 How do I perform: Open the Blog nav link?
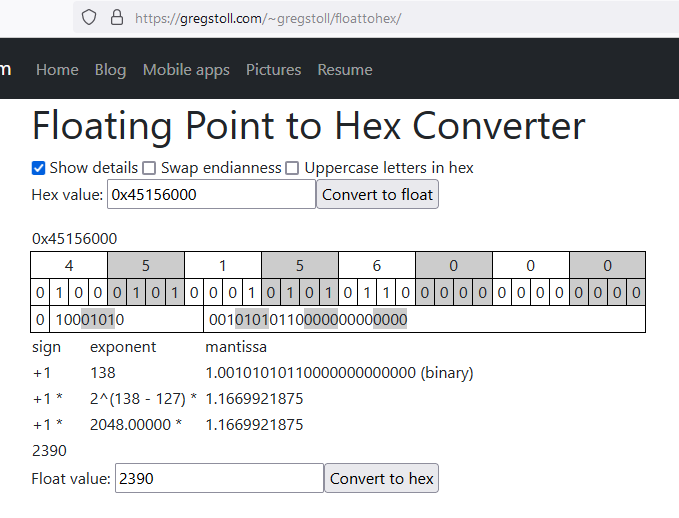pyautogui.click(x=110, y=70)
